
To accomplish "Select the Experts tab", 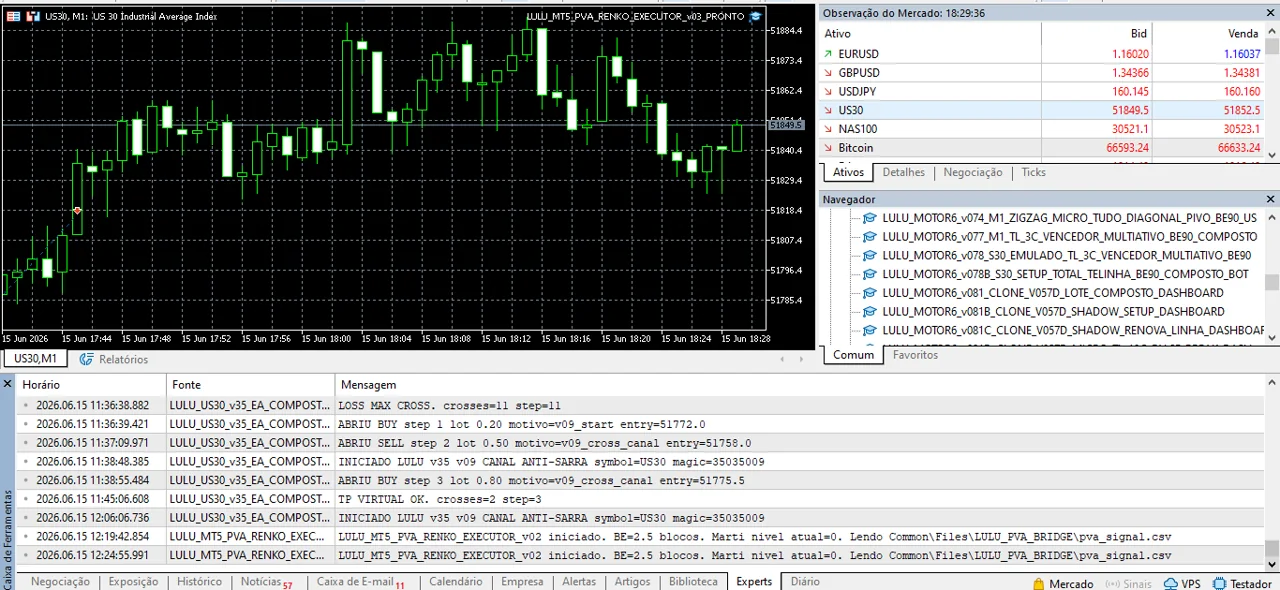I will [x=754, y=582].
